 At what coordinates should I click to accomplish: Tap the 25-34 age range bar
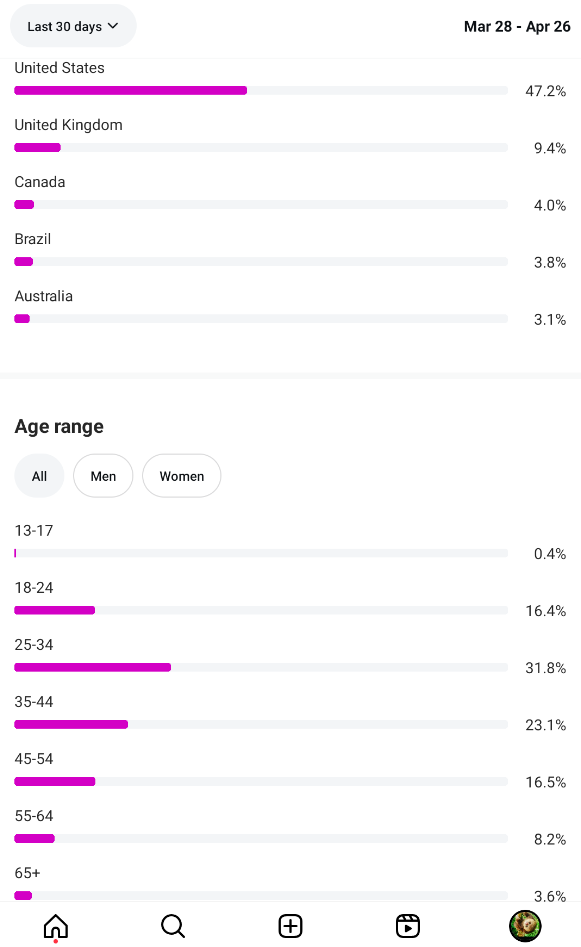tap(261, 667)
